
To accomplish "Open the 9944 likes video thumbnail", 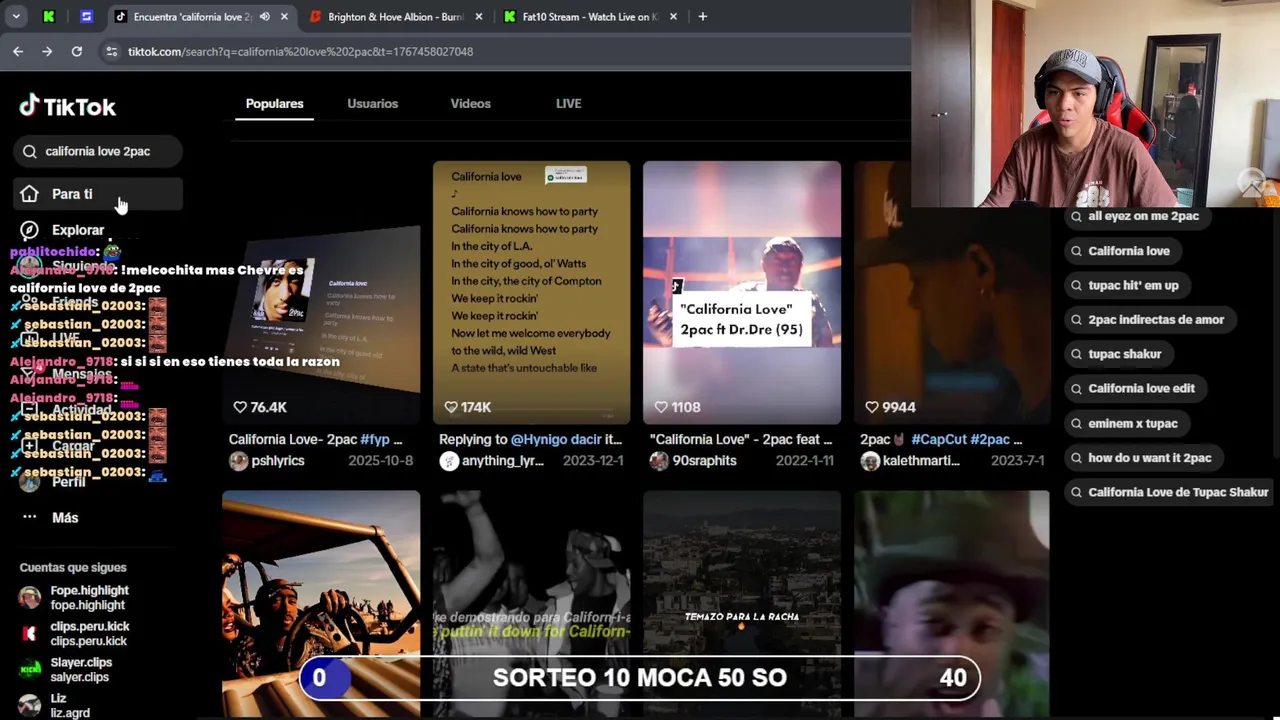I will [x=952, y=292].
